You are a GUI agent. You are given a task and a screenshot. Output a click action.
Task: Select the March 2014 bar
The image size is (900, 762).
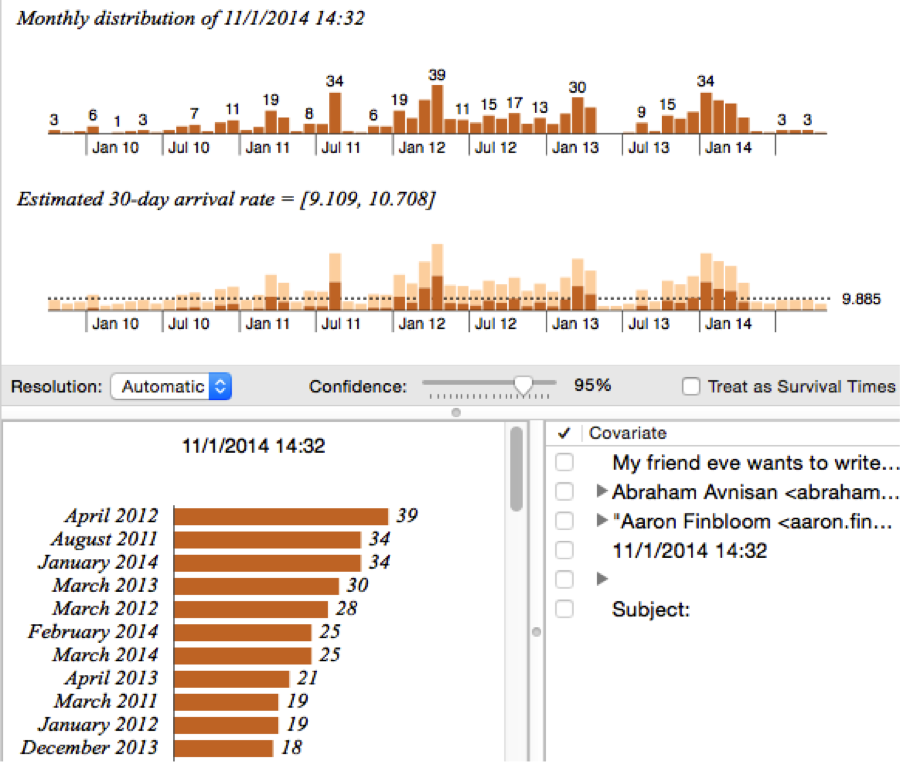[x=243, y=655]
